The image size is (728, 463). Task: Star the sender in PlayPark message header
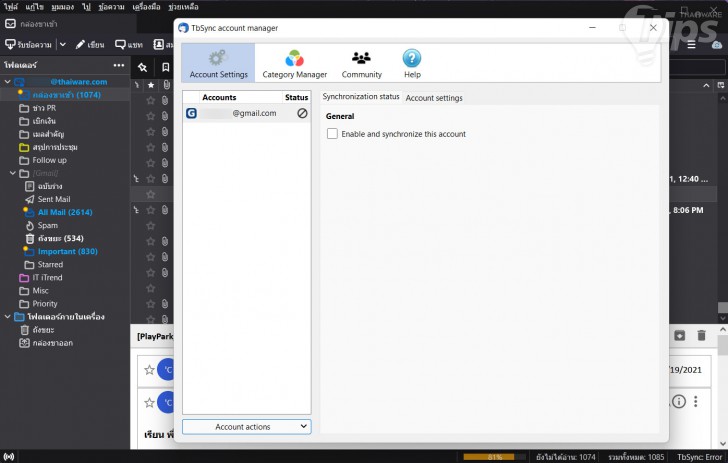tap(149, 370)
